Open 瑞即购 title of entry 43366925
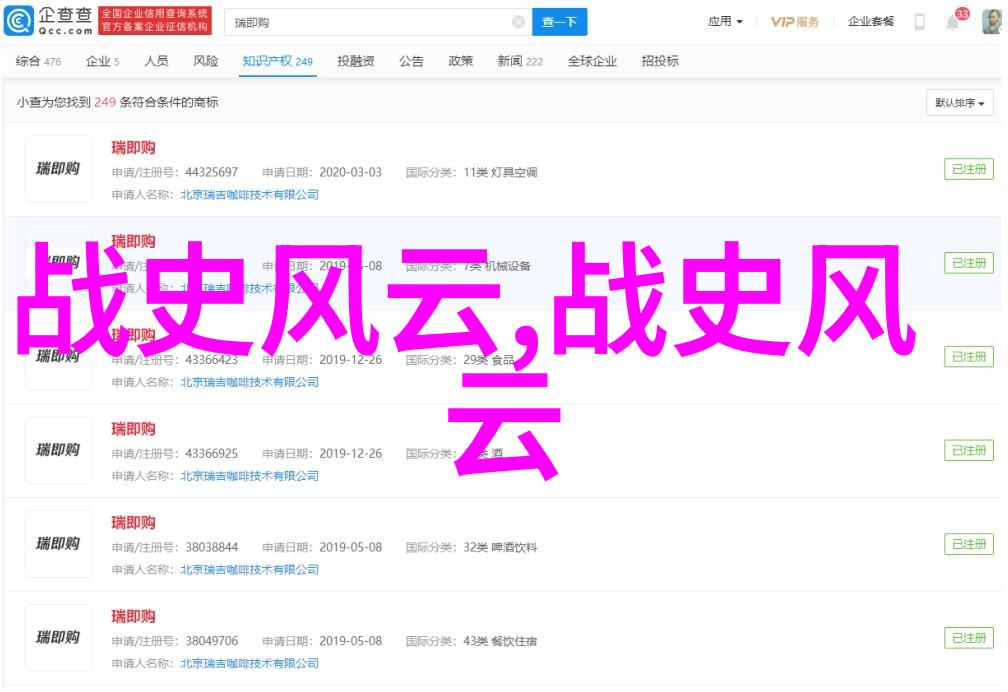The height and width of the screenshot is (692, 1008). point(134,429)
